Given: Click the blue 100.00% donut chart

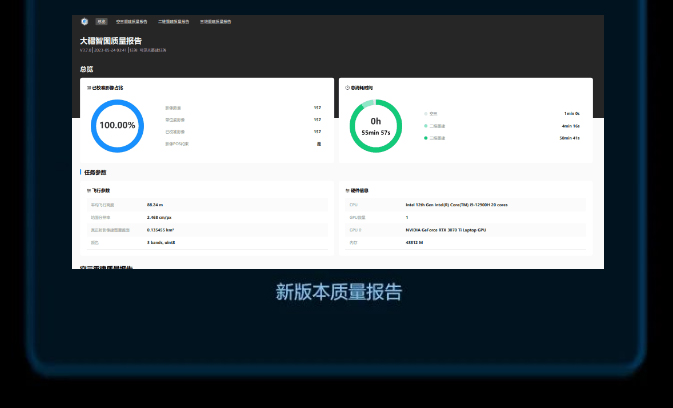Looking at the screenshot, I should [117, 125].
